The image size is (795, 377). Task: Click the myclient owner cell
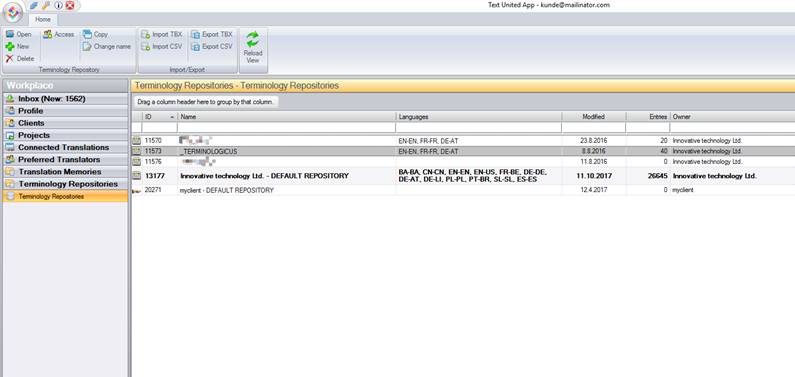click(x=733, y=190)
